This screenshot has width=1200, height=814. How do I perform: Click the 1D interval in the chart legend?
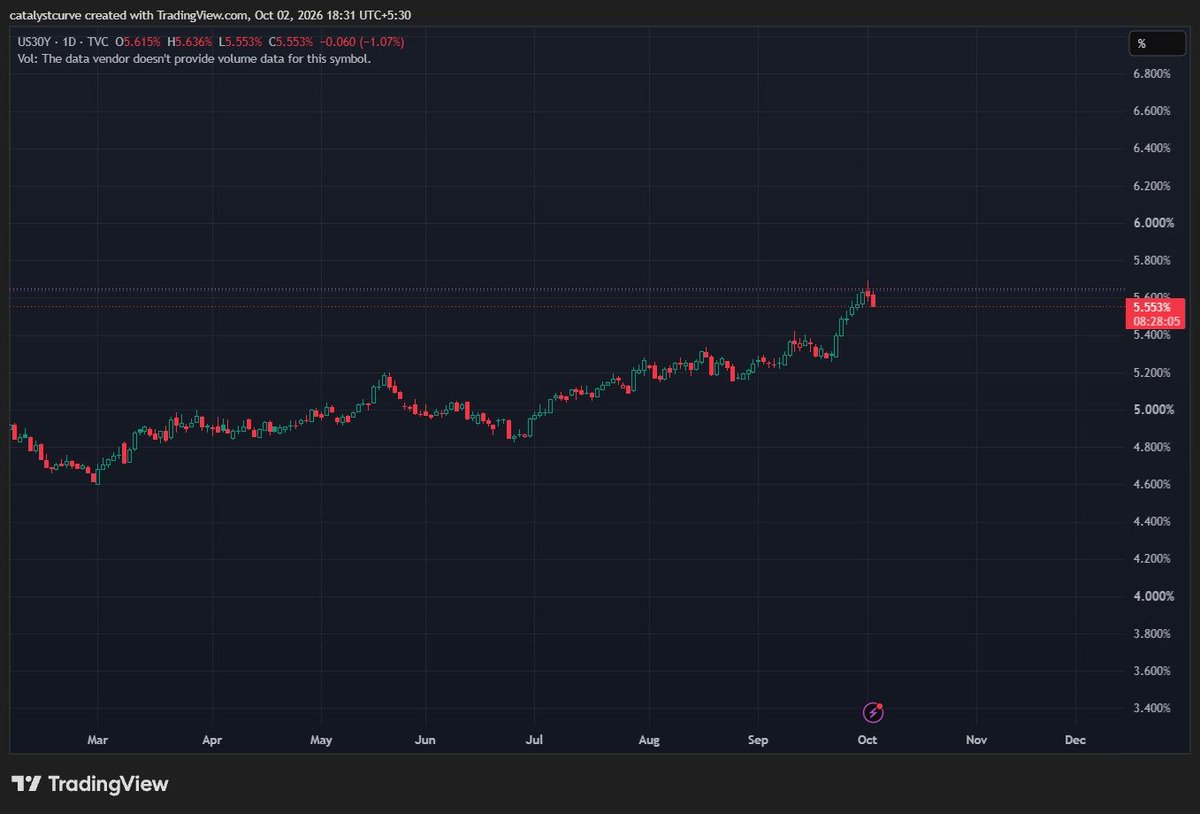(x=70, y=42)
